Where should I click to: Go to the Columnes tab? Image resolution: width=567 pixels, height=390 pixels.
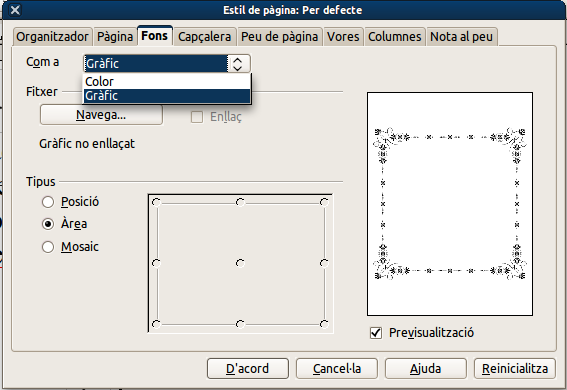click(395, 37)
